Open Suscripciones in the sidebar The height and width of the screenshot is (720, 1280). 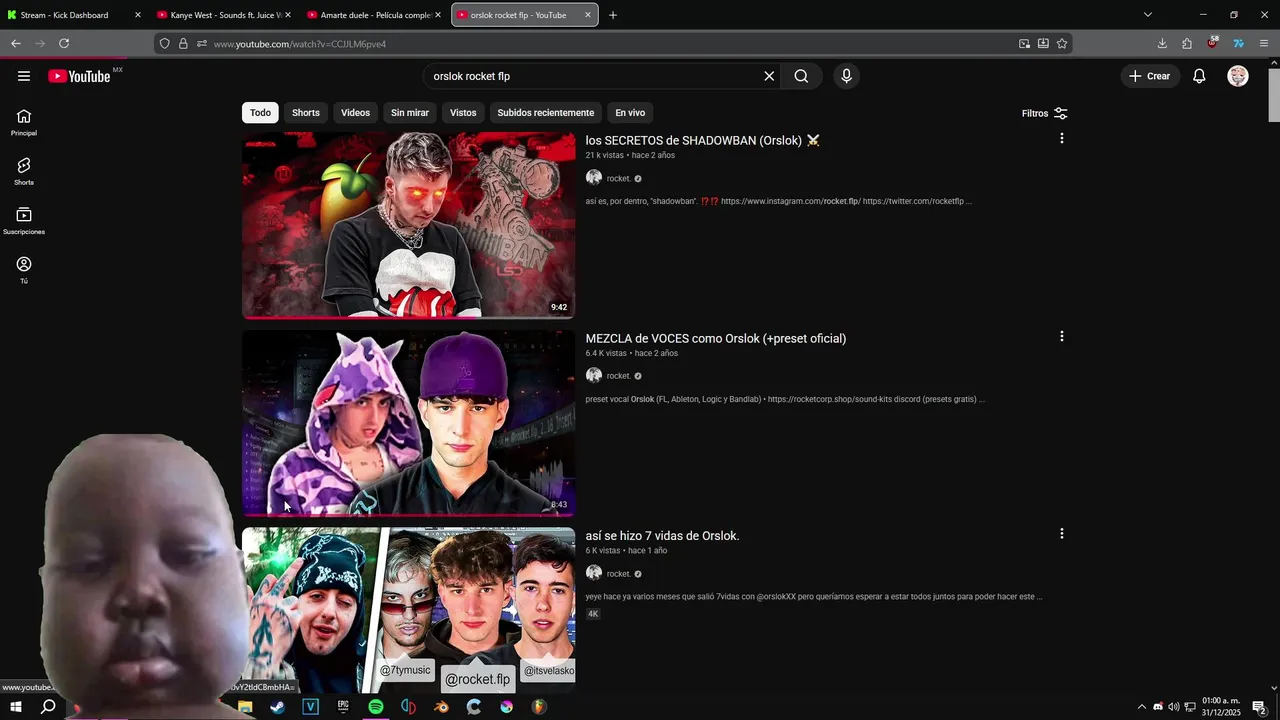tap(24, 221)
